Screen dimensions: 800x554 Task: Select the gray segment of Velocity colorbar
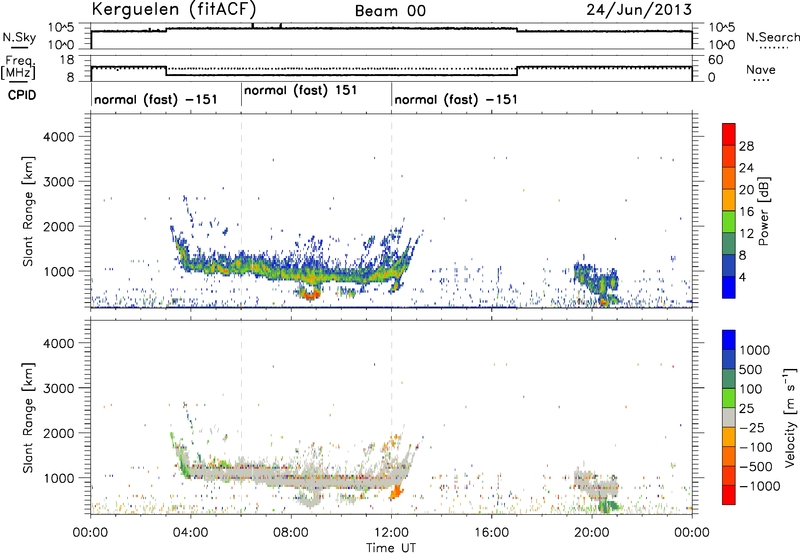729,417
